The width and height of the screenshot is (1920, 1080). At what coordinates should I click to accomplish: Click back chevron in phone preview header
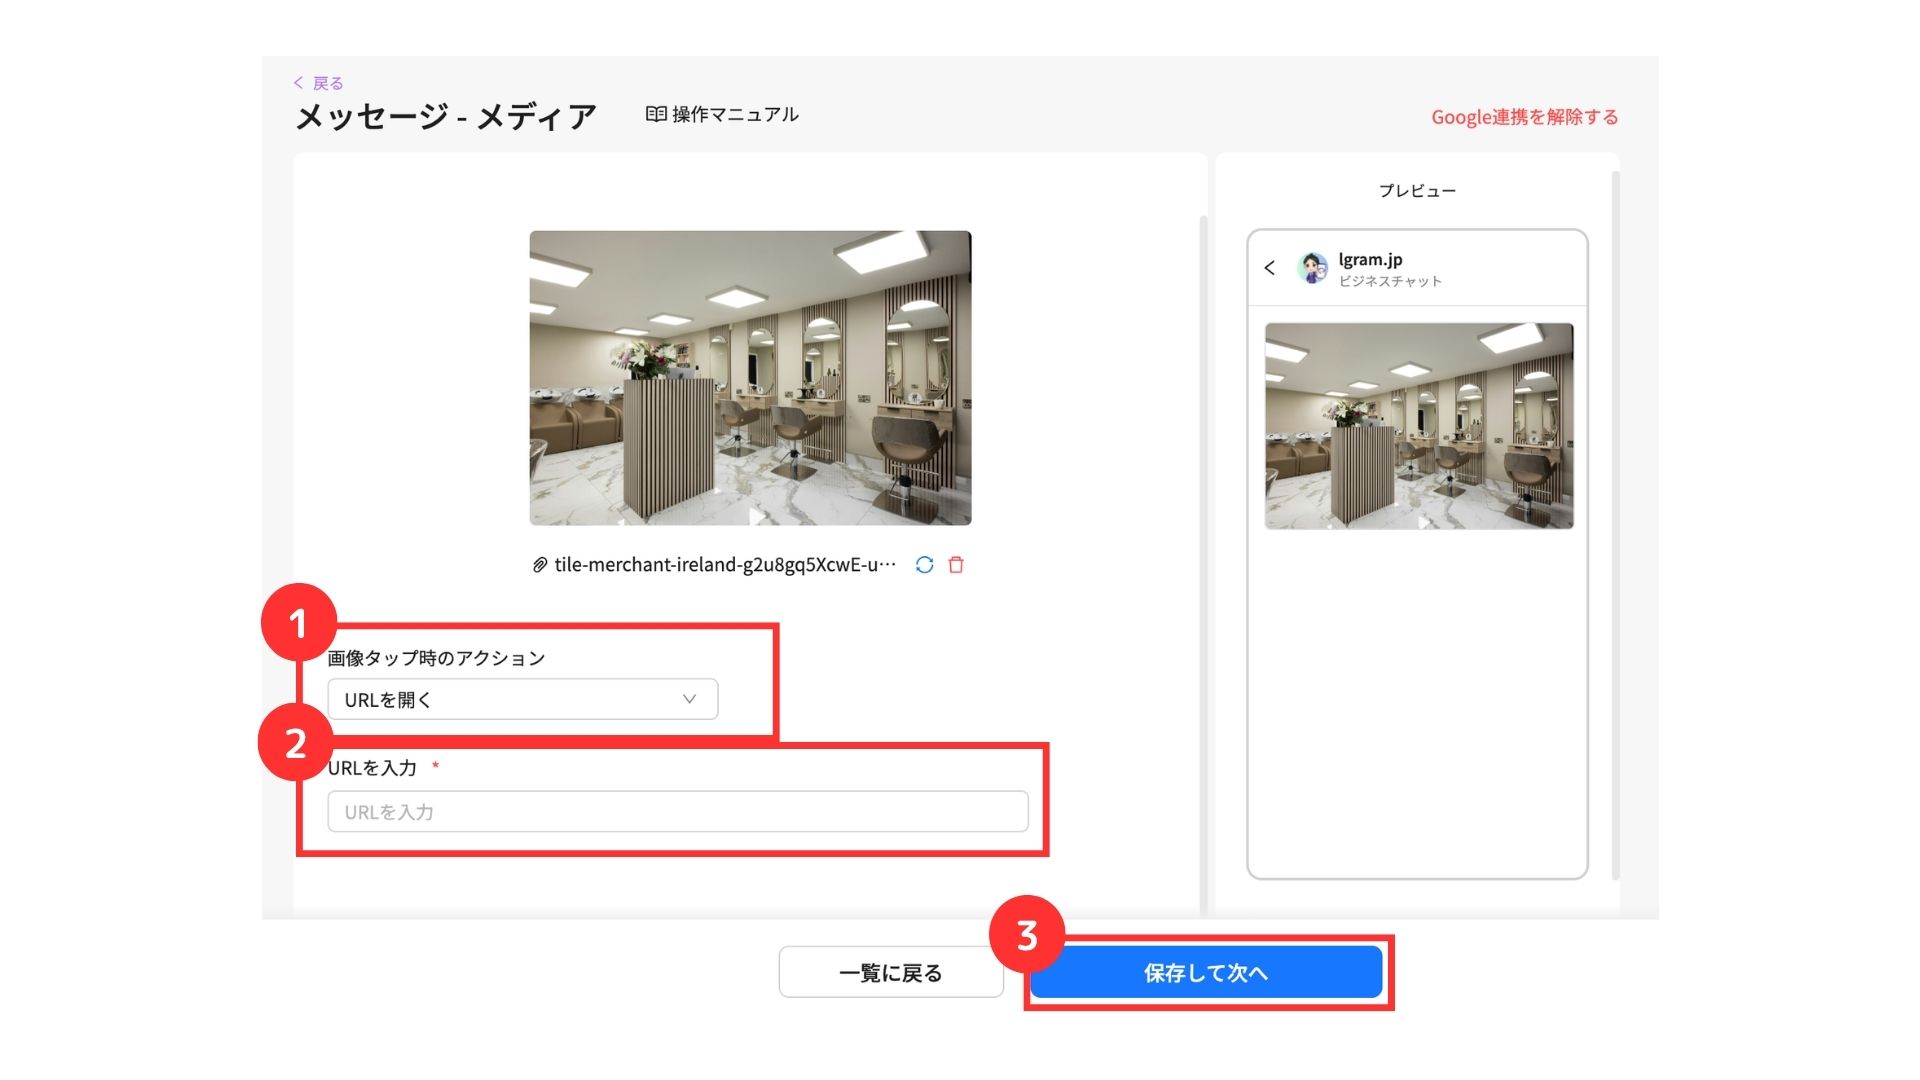tap(1269, 268)
